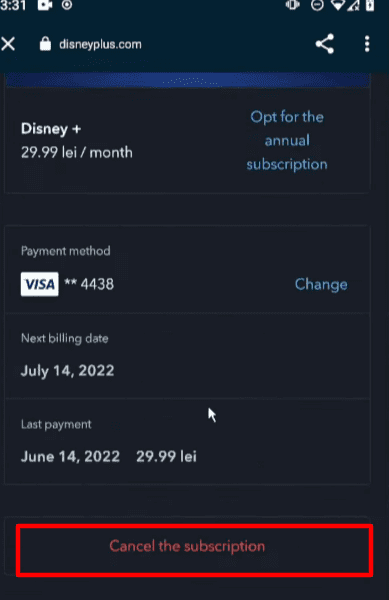Tap the clock time in status bar
The width and height of the screenshot is (389, 600).
tap(13, 5)
